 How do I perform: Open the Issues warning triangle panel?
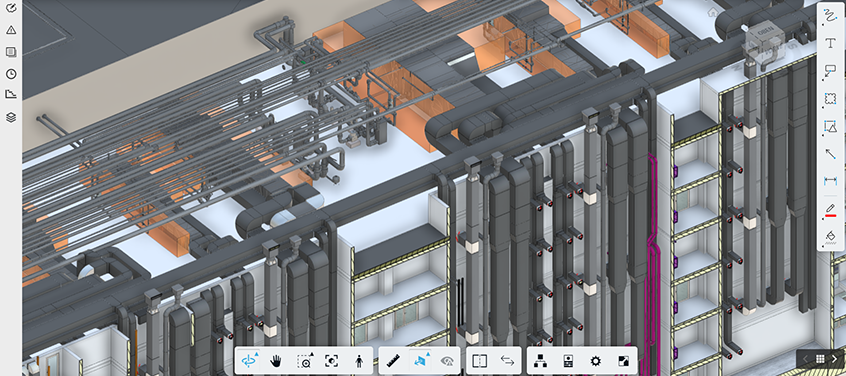point(11,30)
